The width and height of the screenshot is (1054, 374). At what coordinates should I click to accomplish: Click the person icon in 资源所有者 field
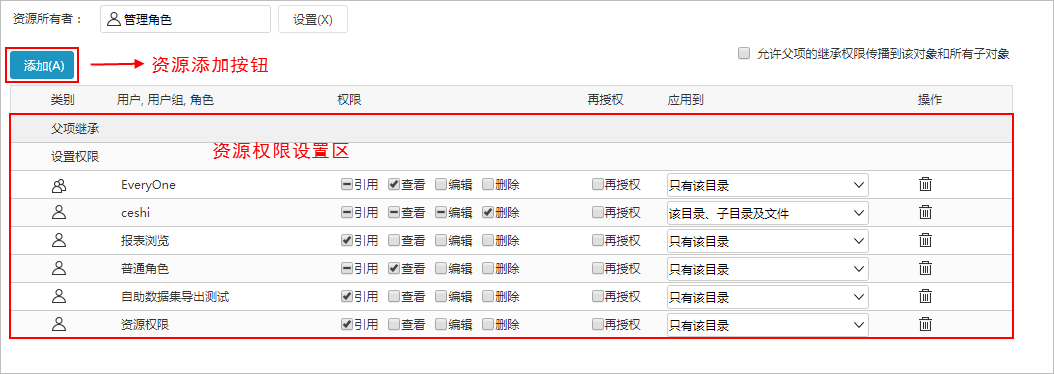click(x=114, y=20)
